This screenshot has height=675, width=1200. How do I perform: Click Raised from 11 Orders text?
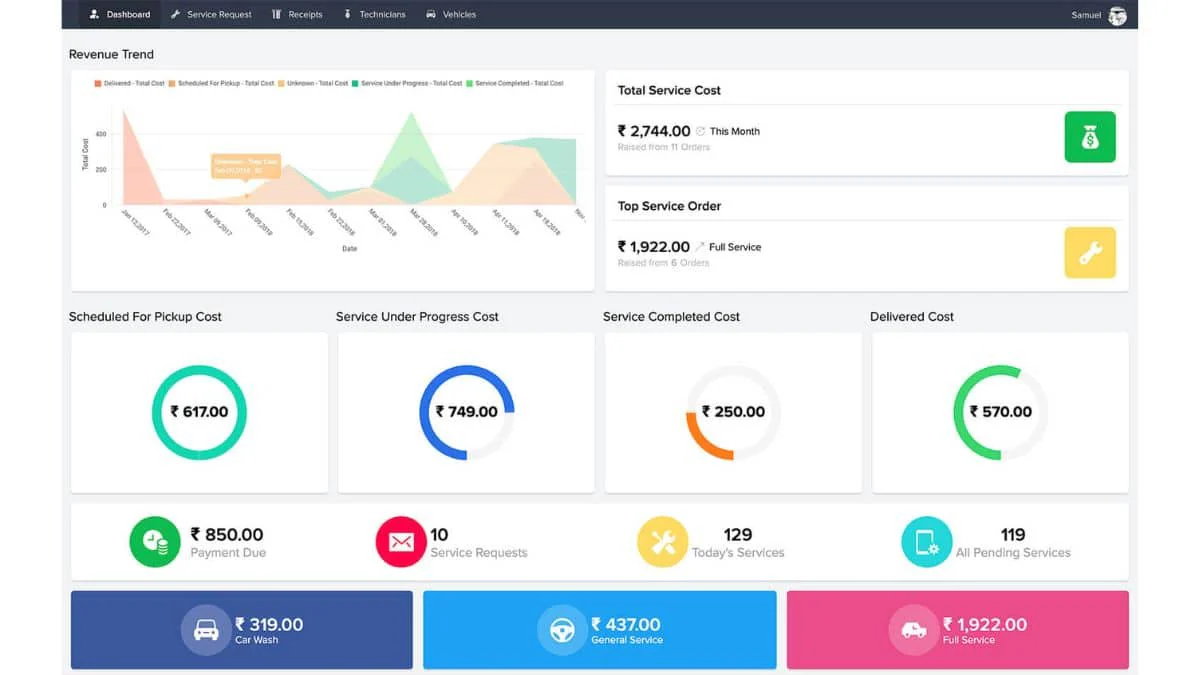click(x=664, y=147)
